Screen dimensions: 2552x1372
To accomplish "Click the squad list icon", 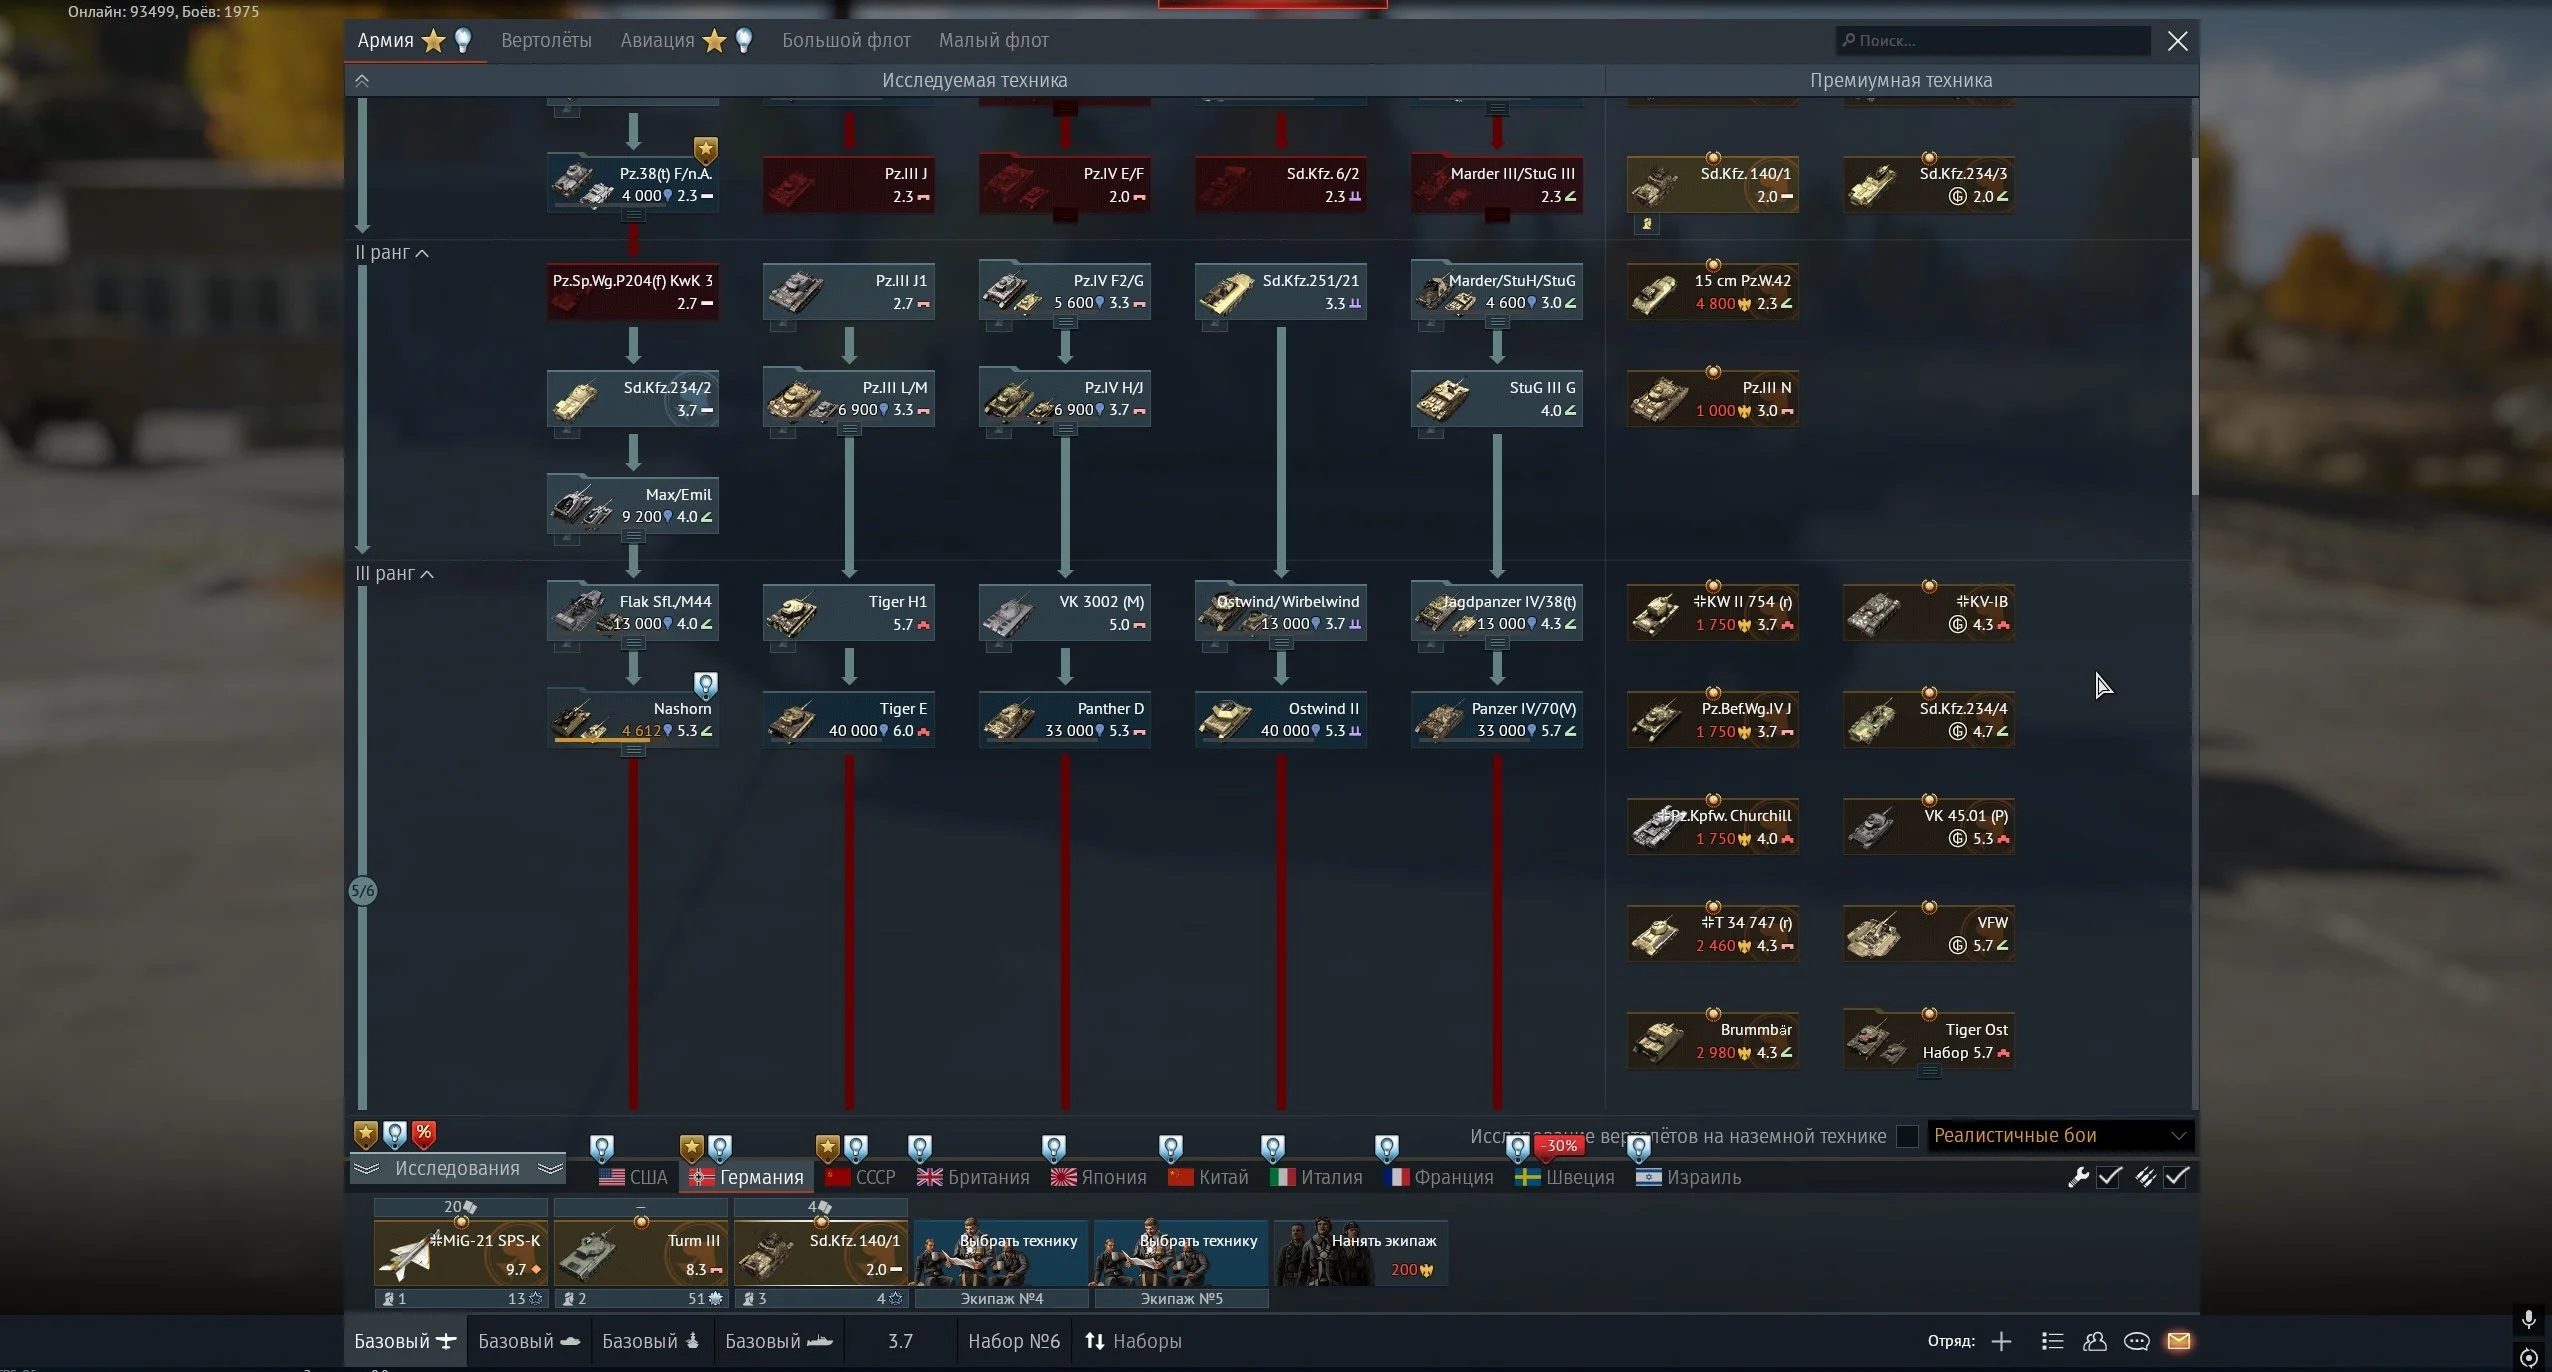I will (2052, 1341).
